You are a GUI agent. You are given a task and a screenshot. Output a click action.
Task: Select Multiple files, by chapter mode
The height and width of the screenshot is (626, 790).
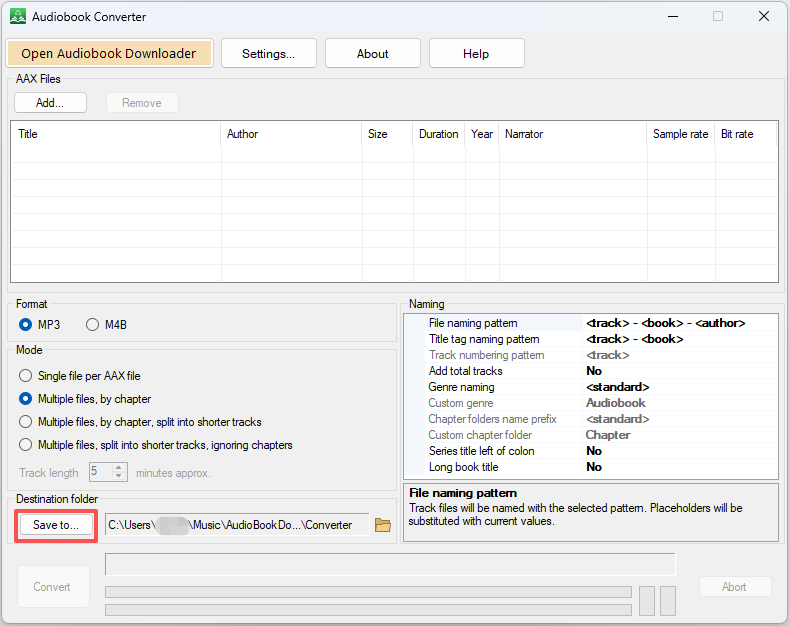26,399
